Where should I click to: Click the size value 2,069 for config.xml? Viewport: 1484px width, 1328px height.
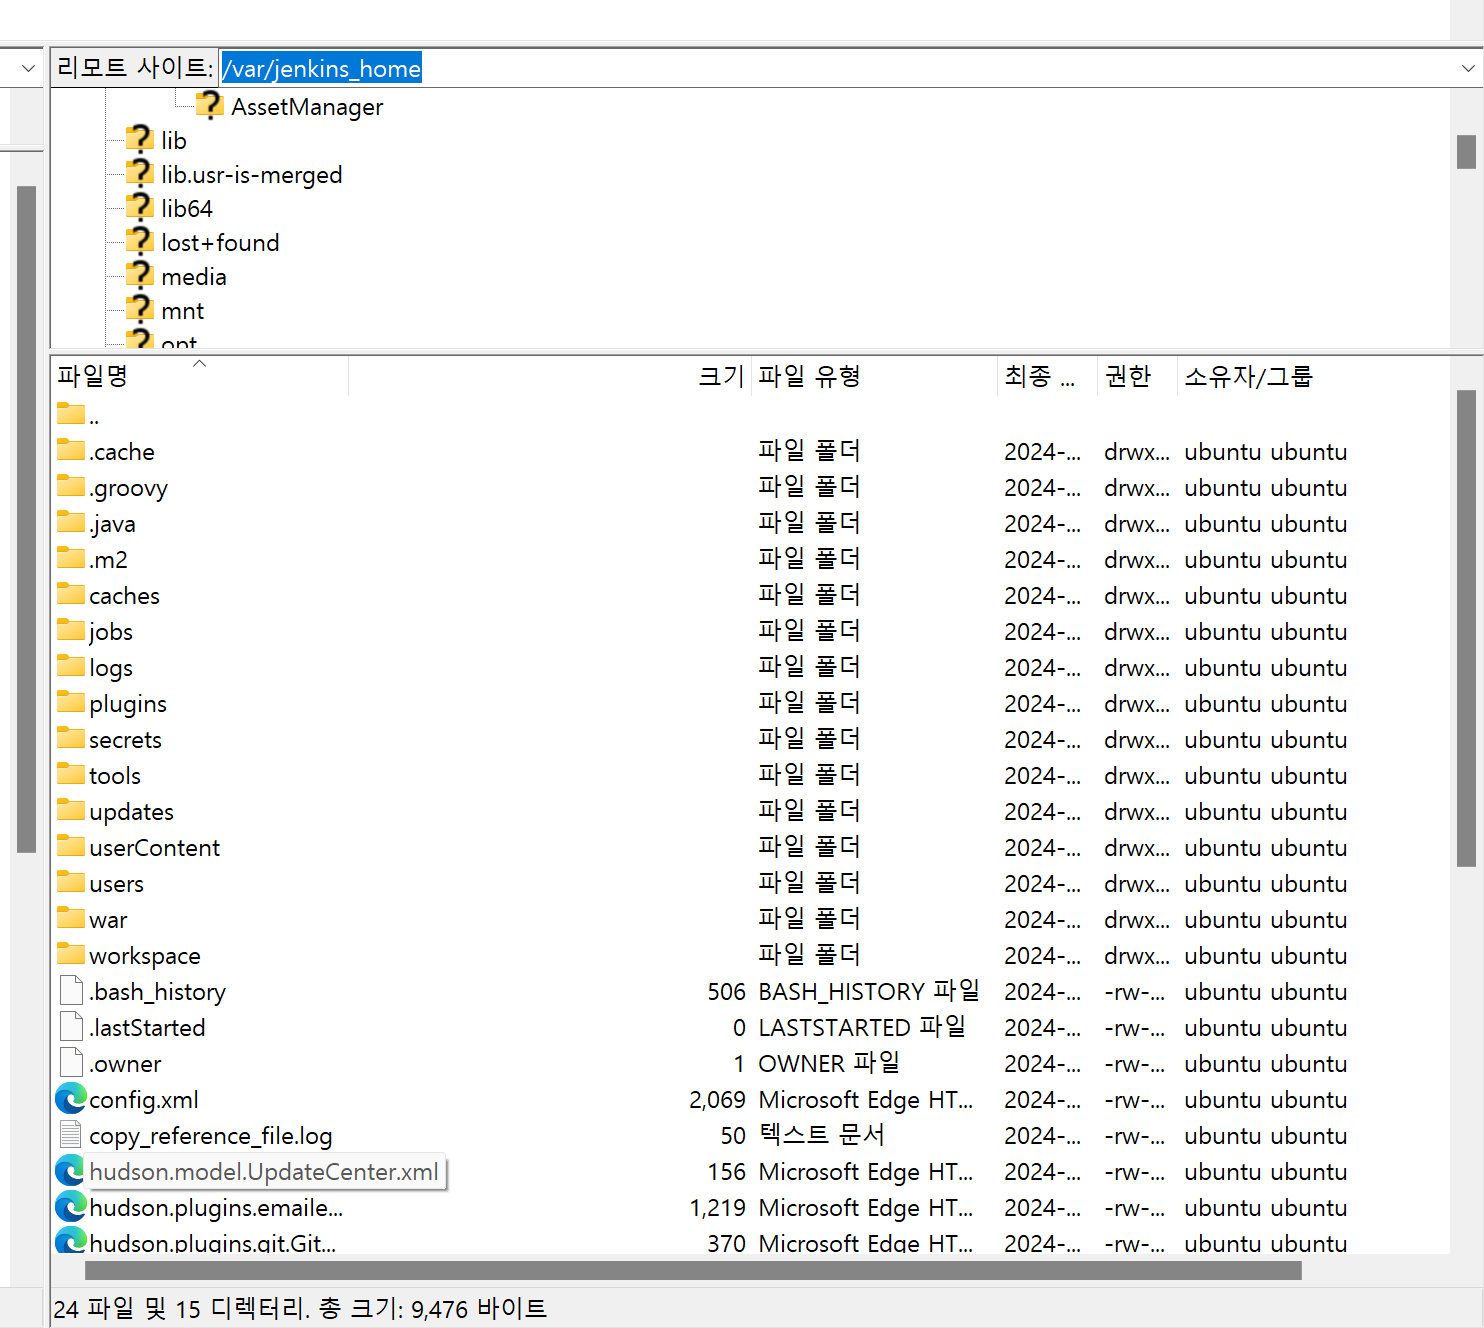[x=717, y=1100]
